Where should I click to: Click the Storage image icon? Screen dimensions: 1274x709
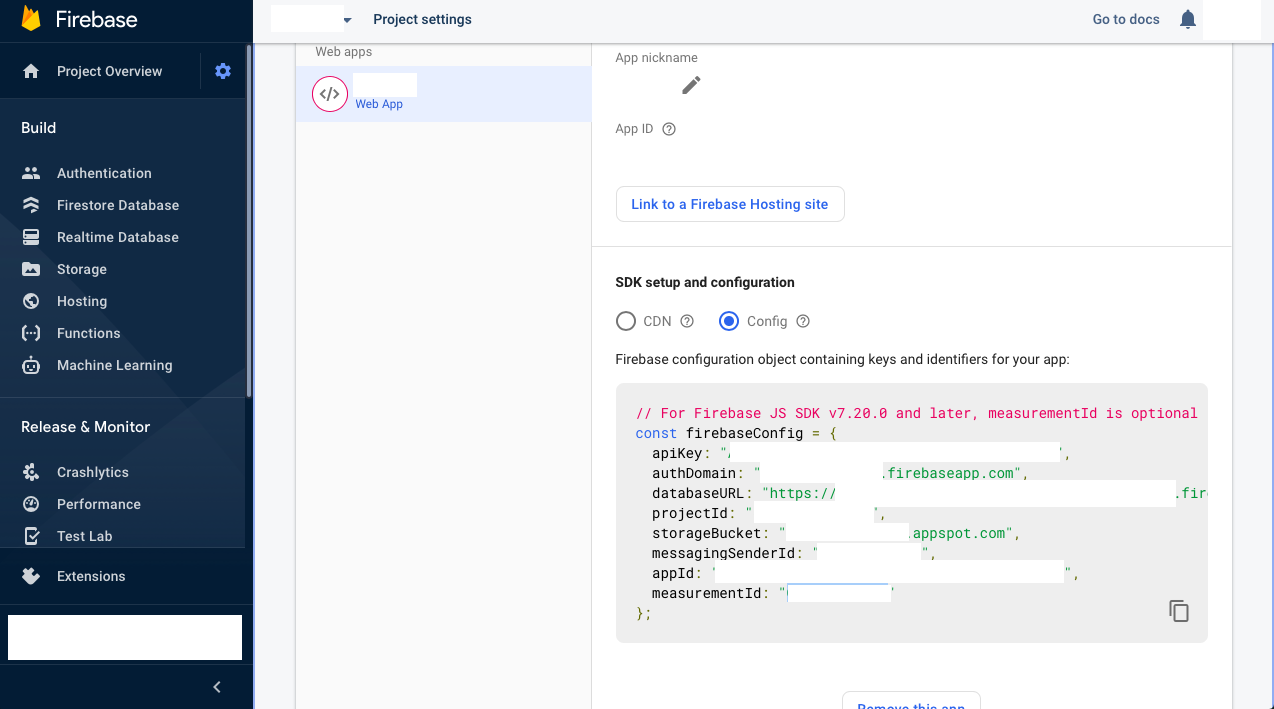(x=31, y=269)
